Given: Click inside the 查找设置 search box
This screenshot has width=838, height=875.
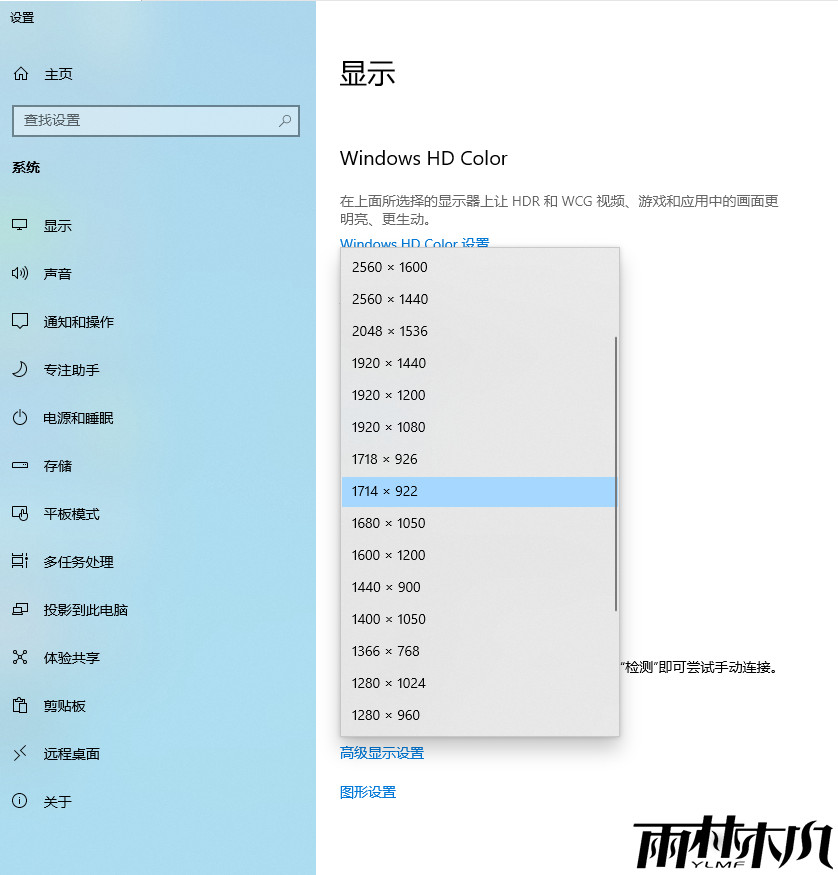Looking at the screenshot, I should tap(150, 120).
